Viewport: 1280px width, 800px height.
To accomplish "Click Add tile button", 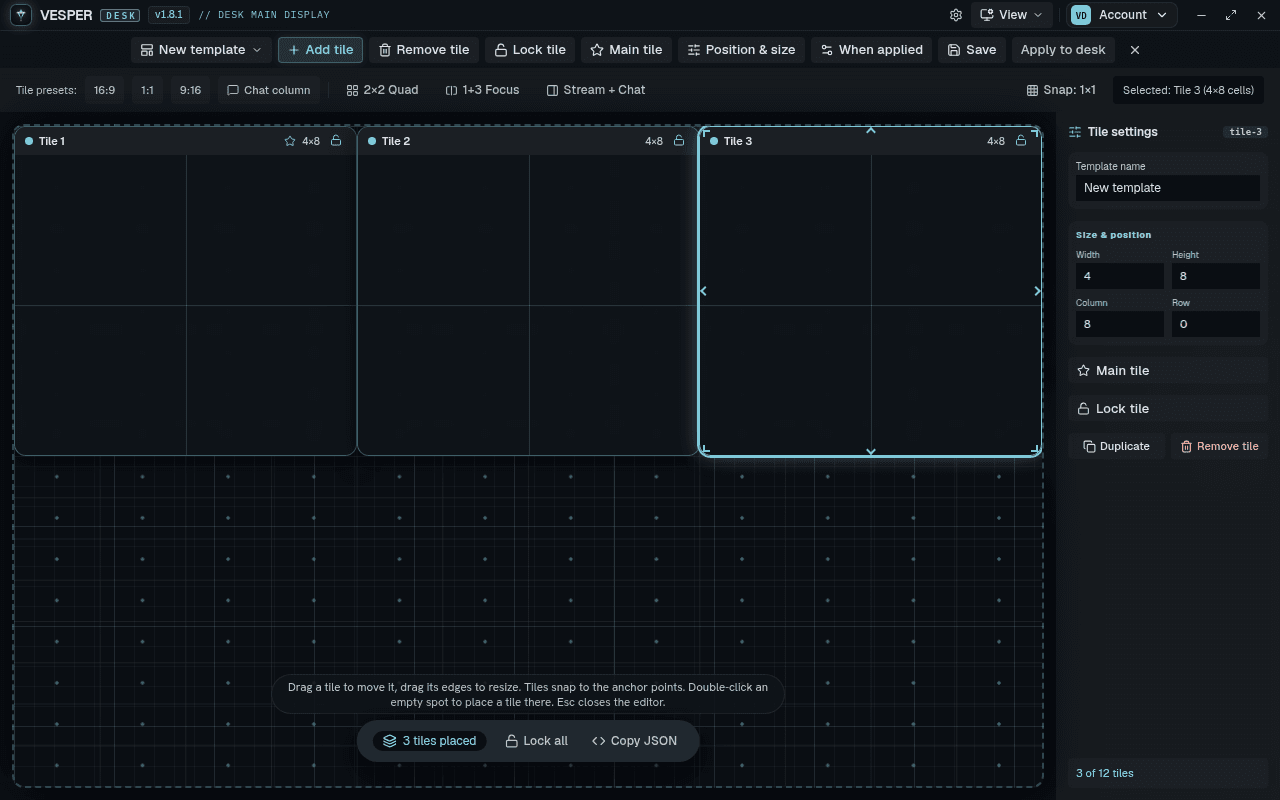I will pos(320,50).
